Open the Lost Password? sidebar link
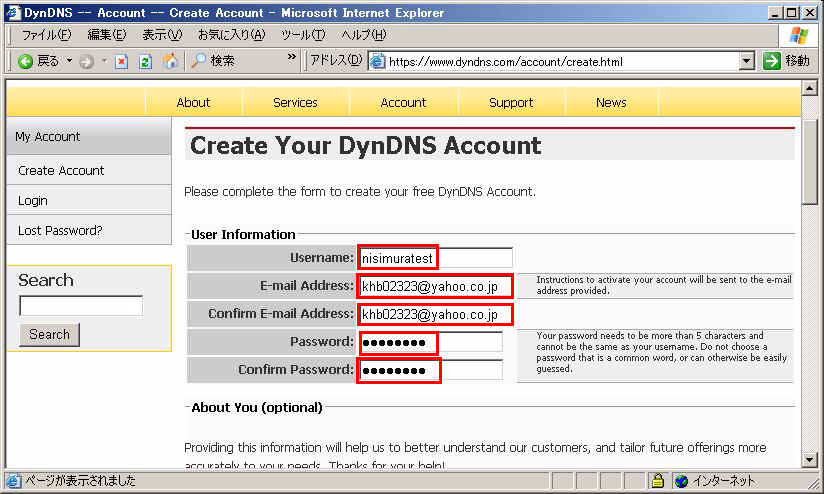 [89, 230]
